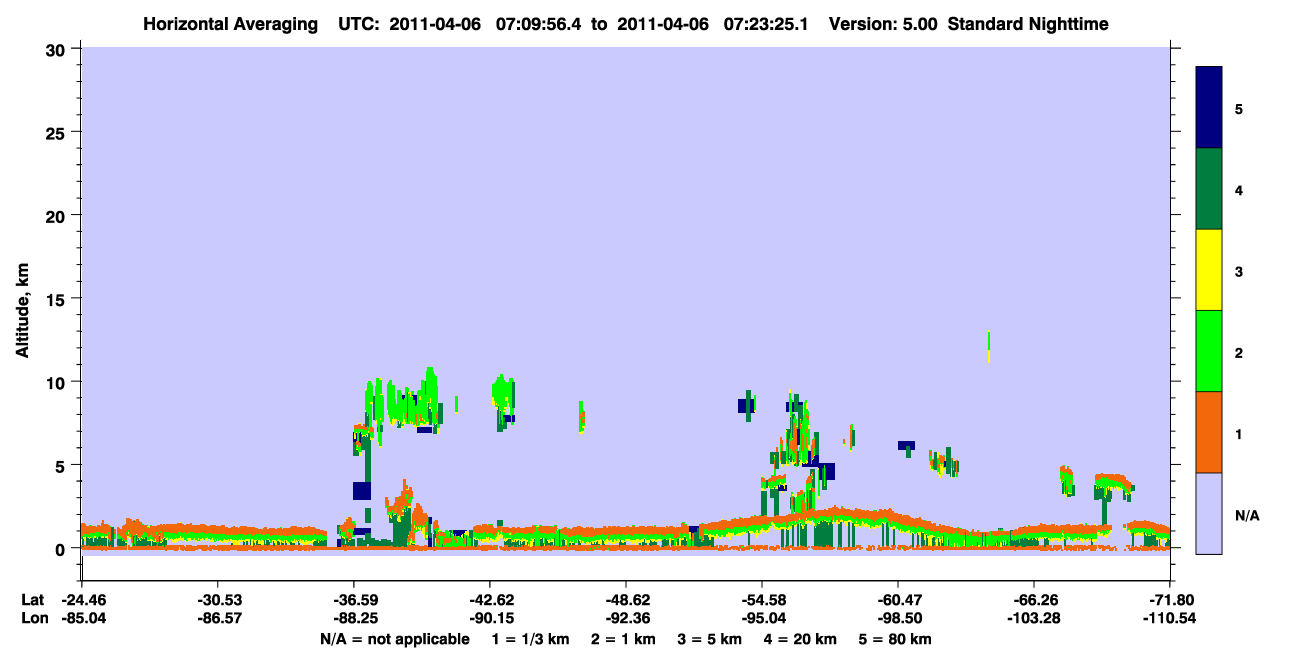Image resolution: width=1300 pixels, height=667 pixels.
Task: Click the colorbar number label 3
Action: [1239, 271]
